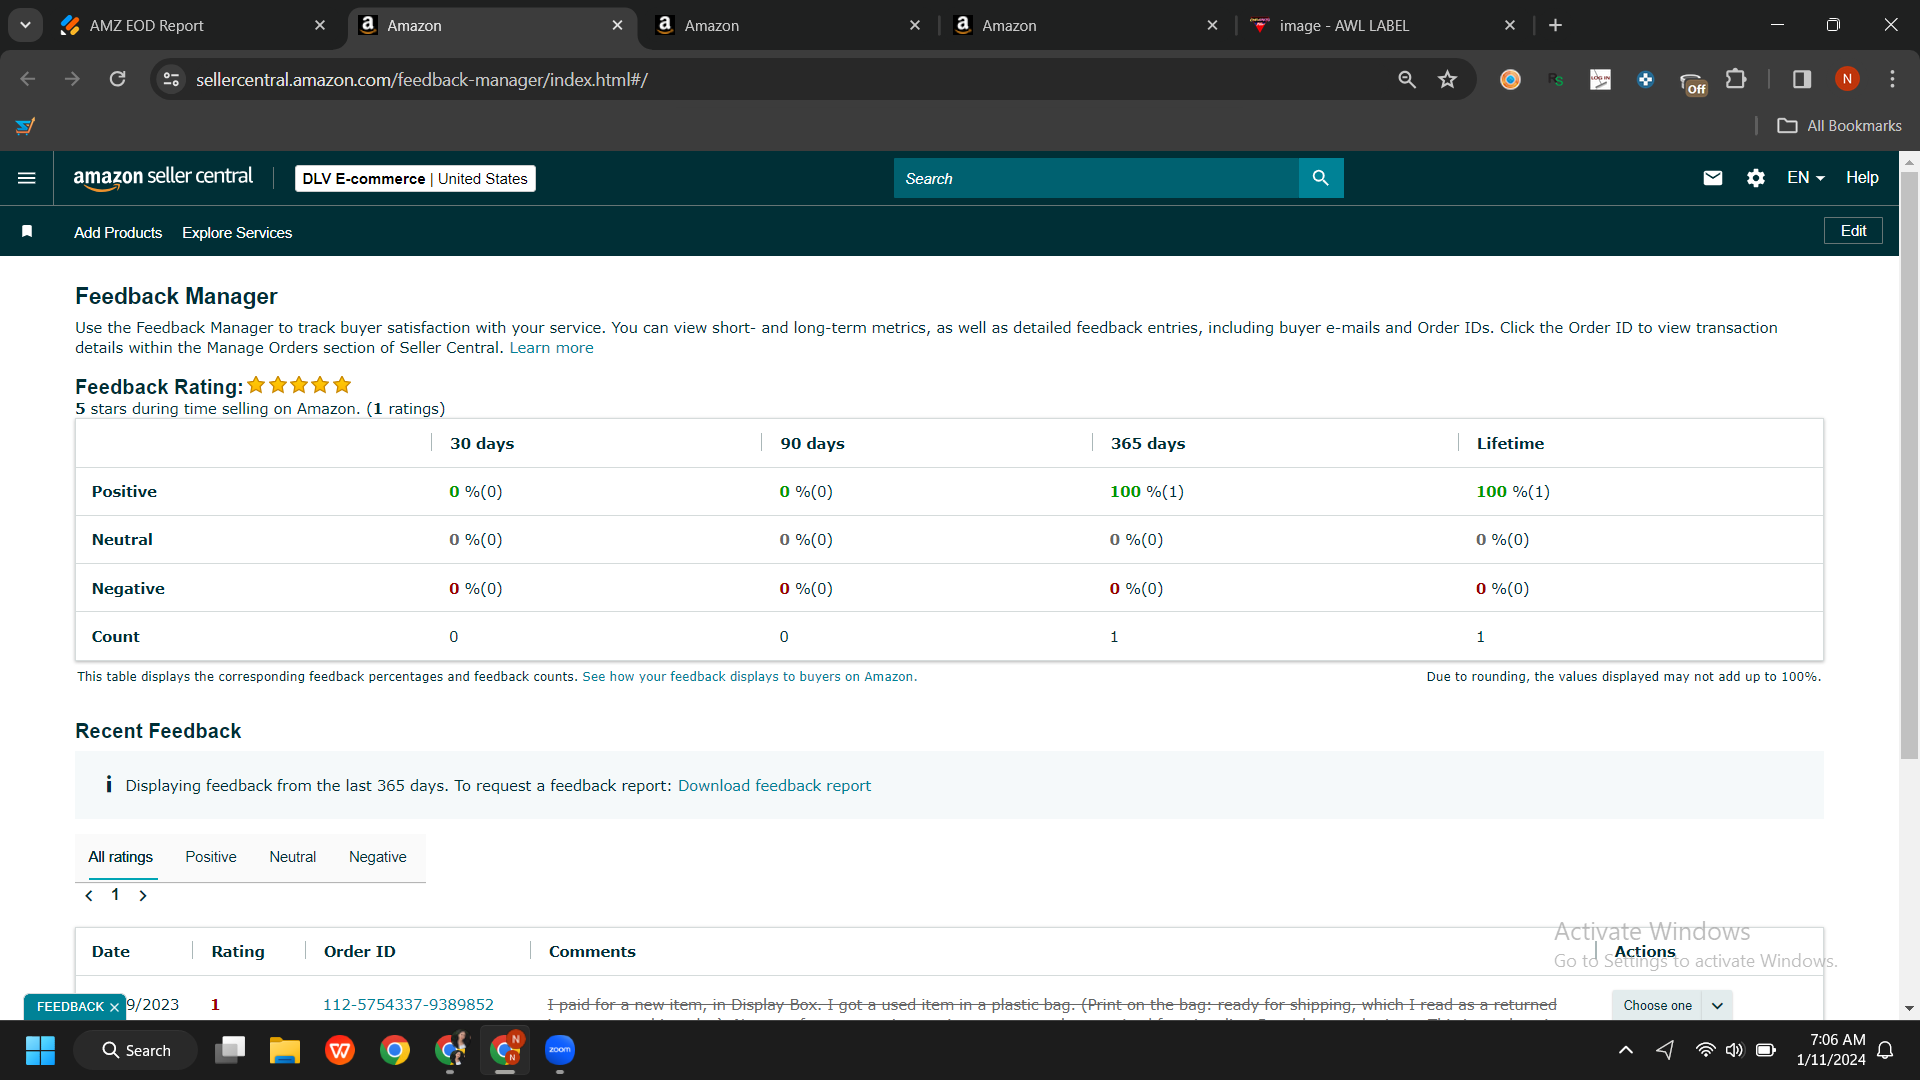Open Zoom from the taskbar
This screenshot has height=1080, width=1920.
point(560,1050)
